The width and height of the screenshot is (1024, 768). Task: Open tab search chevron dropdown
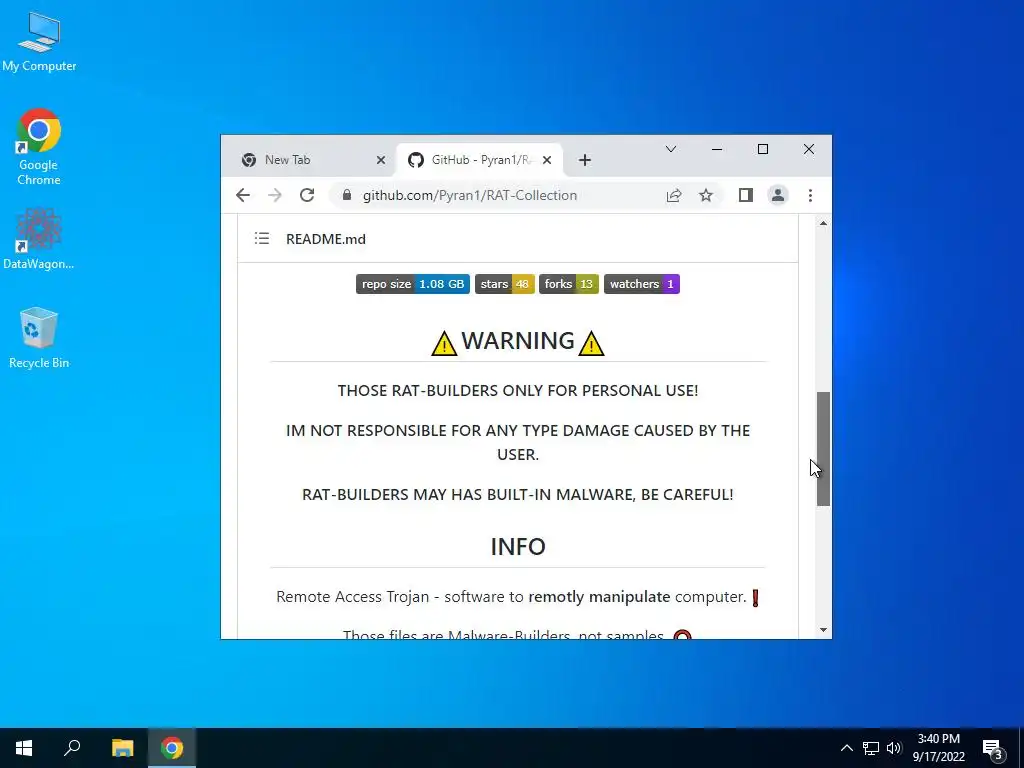tap(671, 150)
